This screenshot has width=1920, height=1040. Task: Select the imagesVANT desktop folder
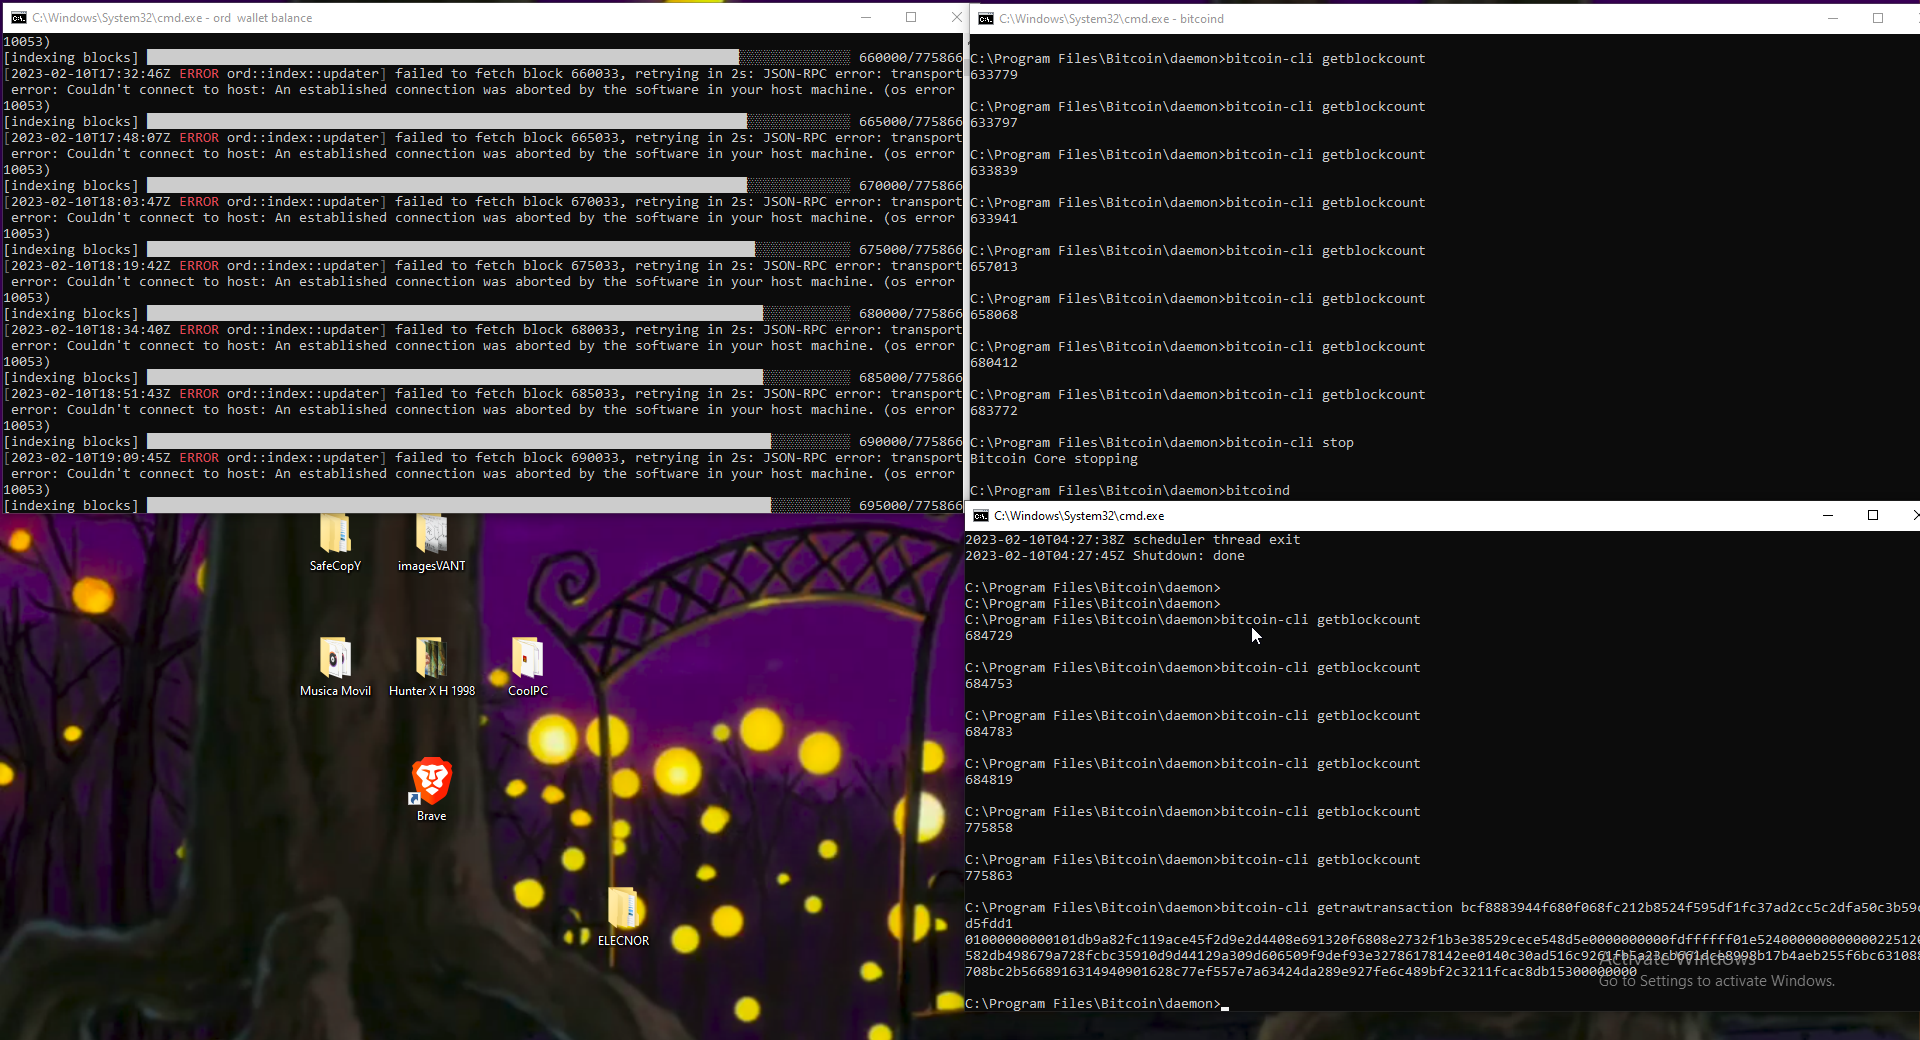click(431, 540)
